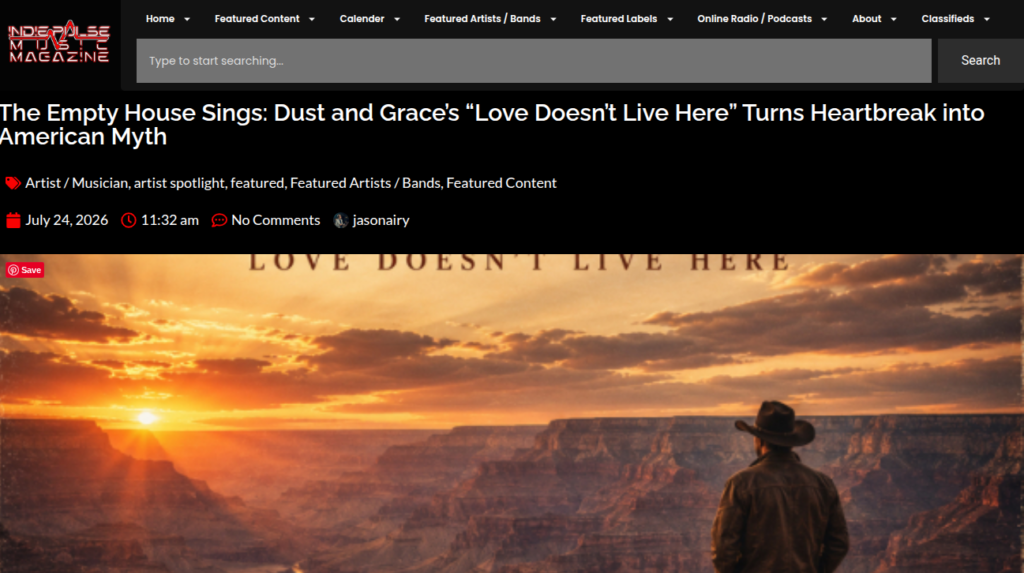Expand the arrow next to Featured Artists / Bands
The height and width of the screenshot is (573, 1024).
[553, 20]
